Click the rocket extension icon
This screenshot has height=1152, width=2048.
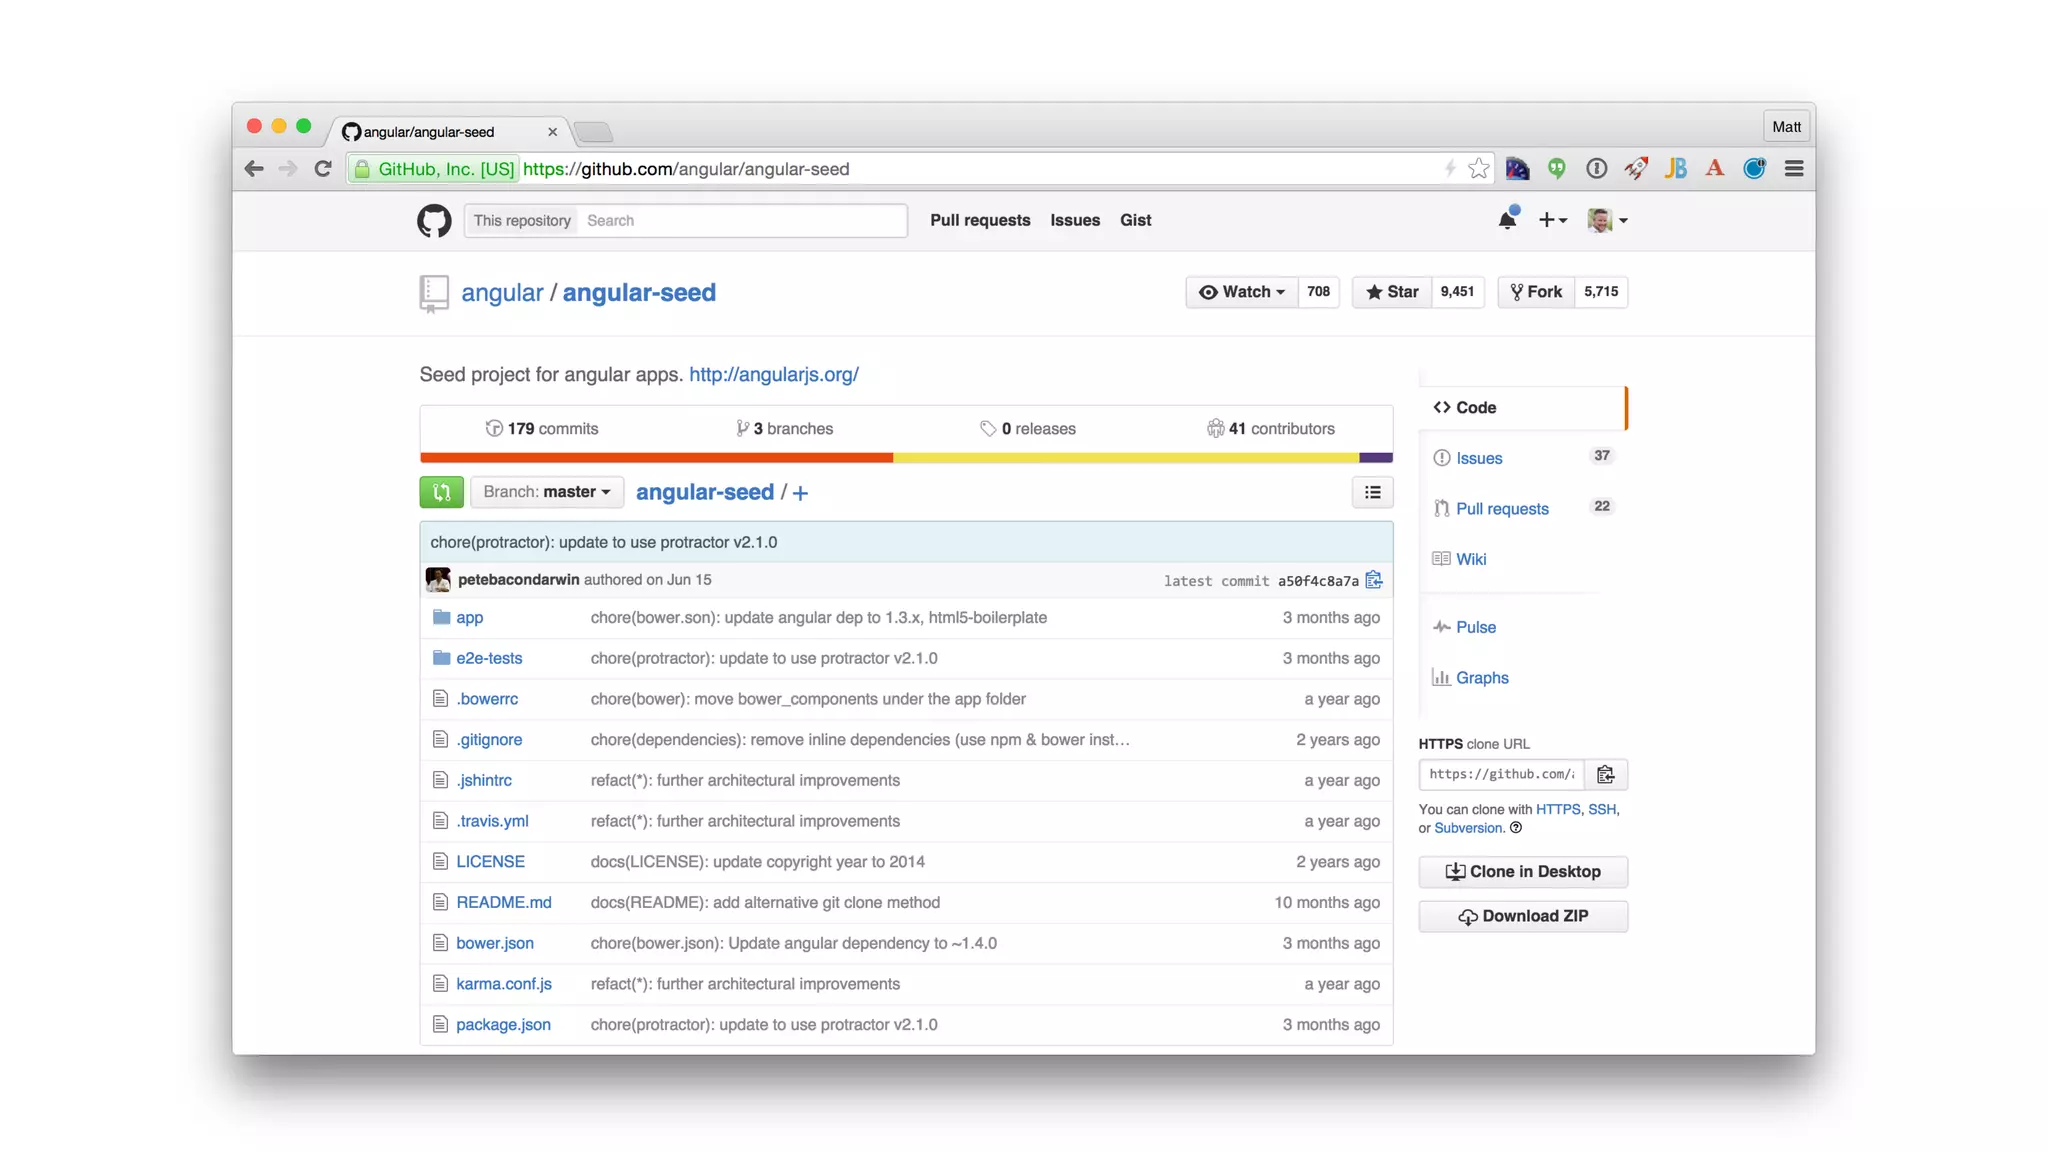[x=1636, y=168]
